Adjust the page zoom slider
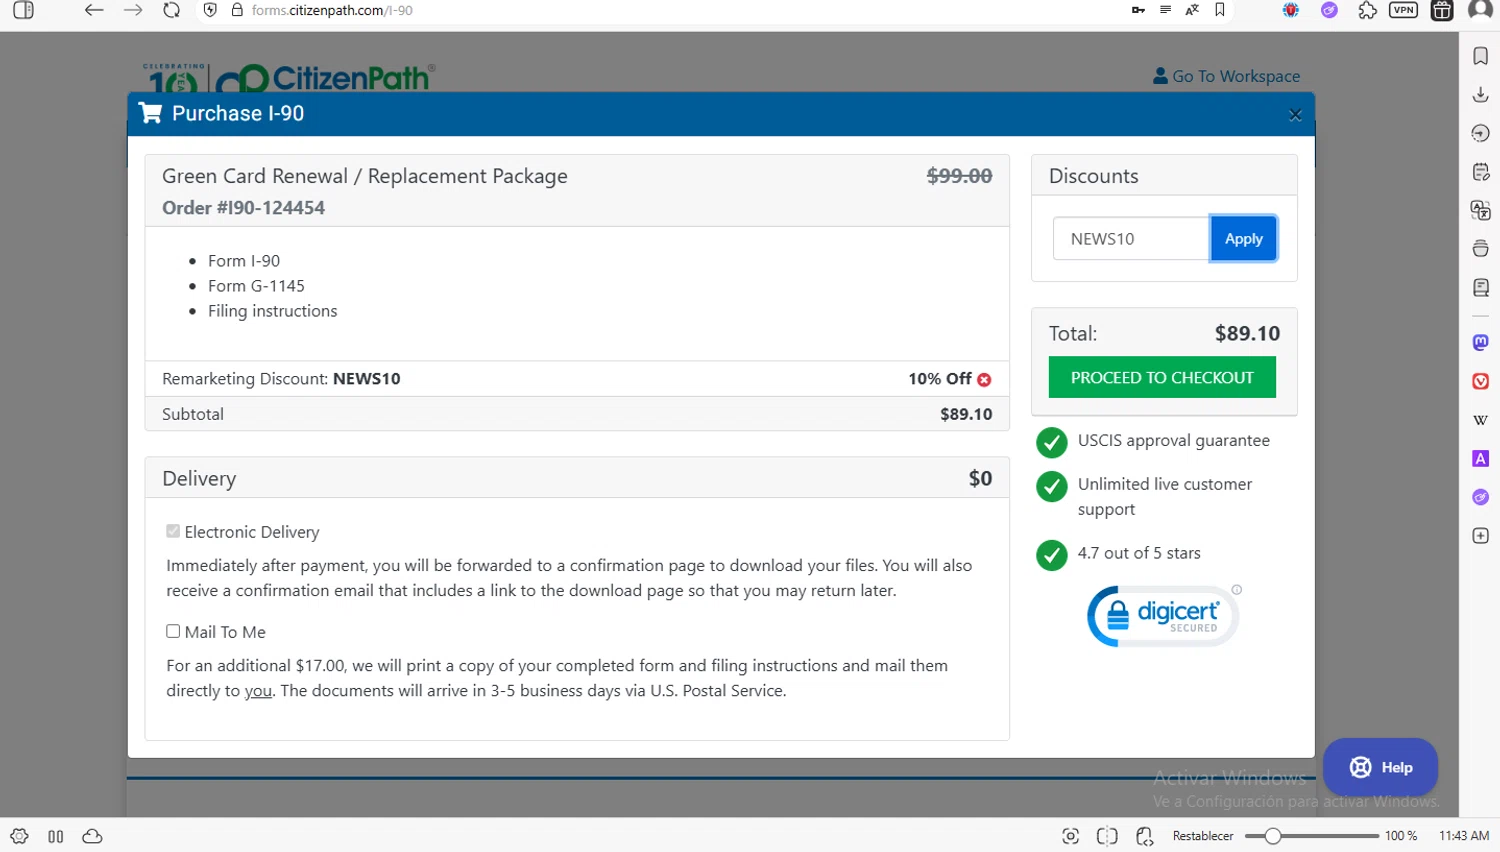 click(x=1312, y=836)
